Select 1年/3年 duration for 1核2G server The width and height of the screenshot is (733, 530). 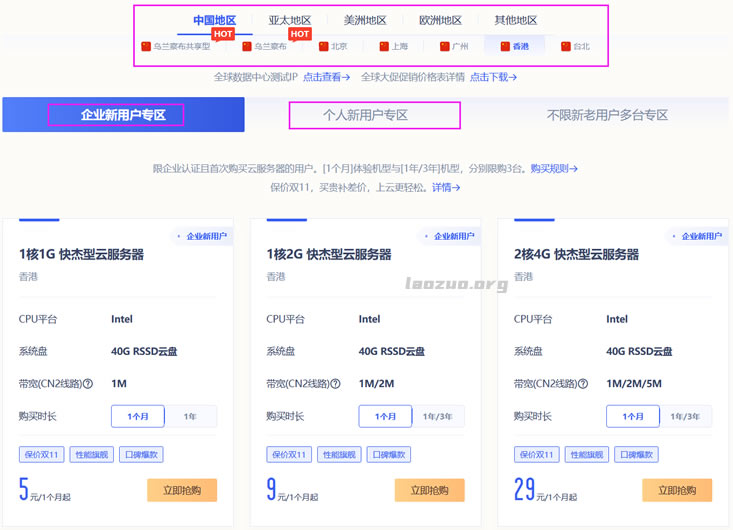437,416
